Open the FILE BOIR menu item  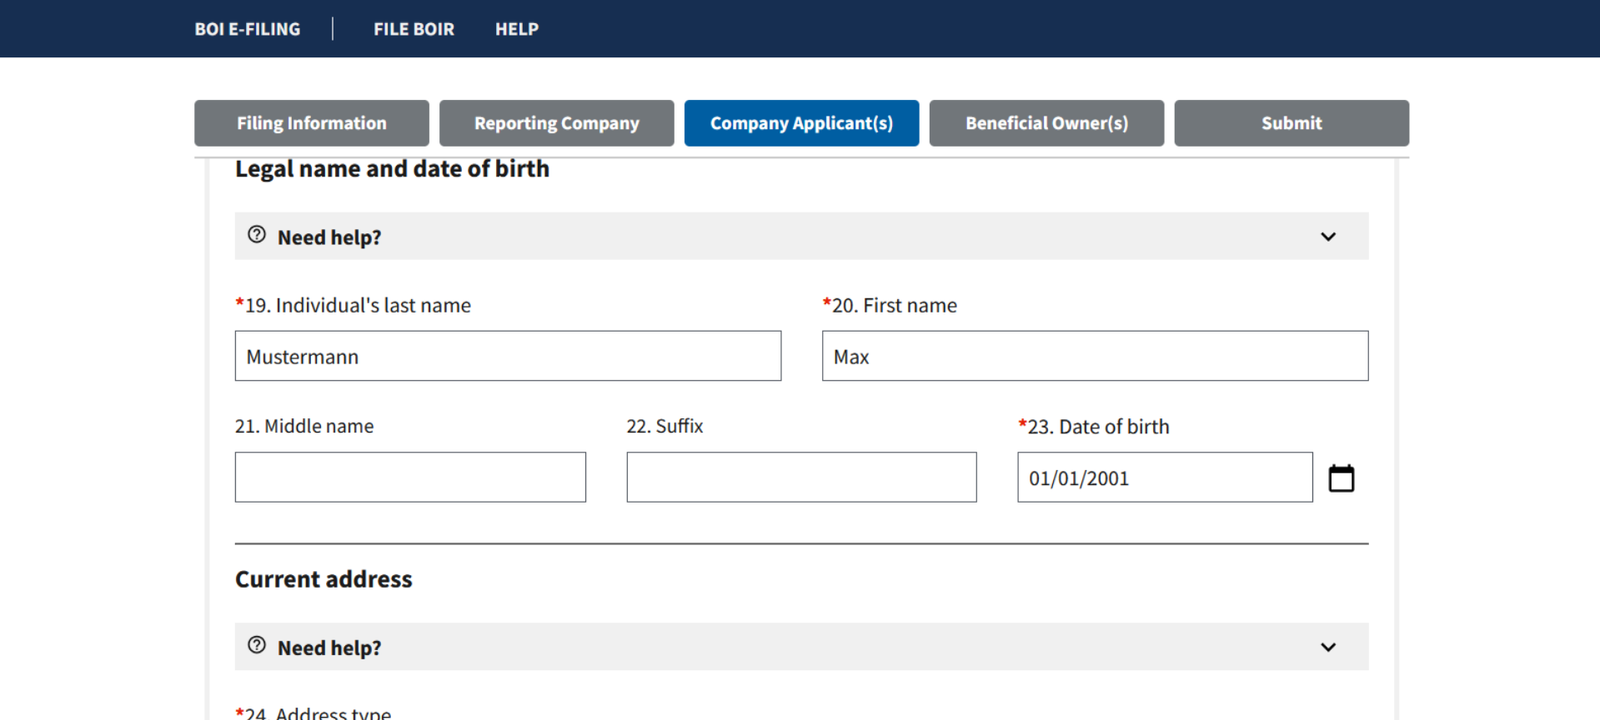(413, 29)
